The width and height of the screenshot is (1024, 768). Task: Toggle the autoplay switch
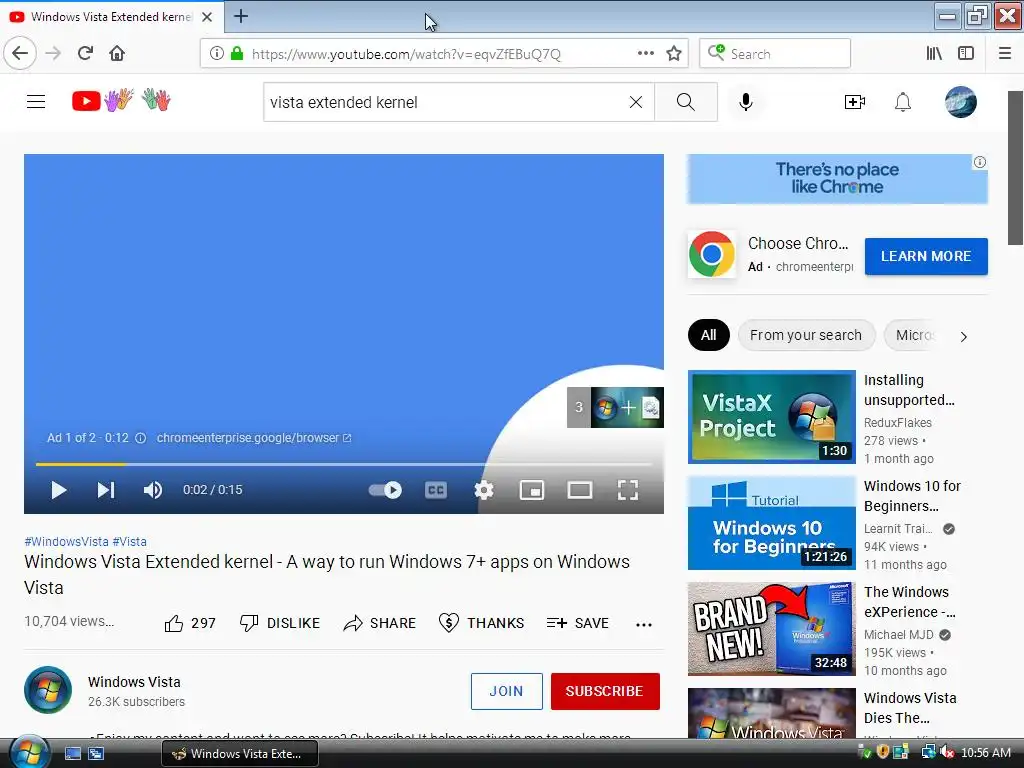click(x=385, y=490)
